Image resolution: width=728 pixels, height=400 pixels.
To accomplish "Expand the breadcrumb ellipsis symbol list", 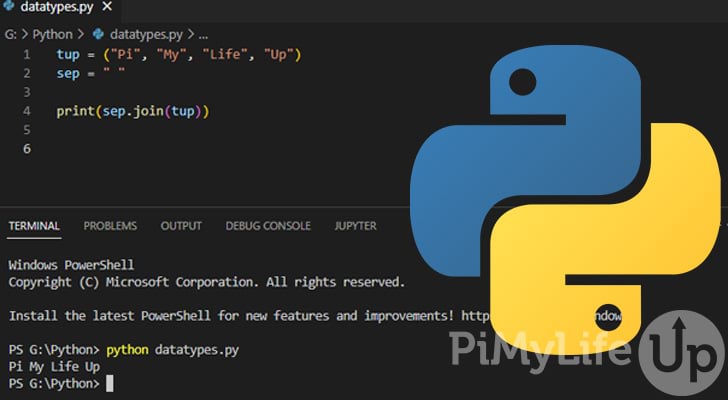I will [203, 35].
